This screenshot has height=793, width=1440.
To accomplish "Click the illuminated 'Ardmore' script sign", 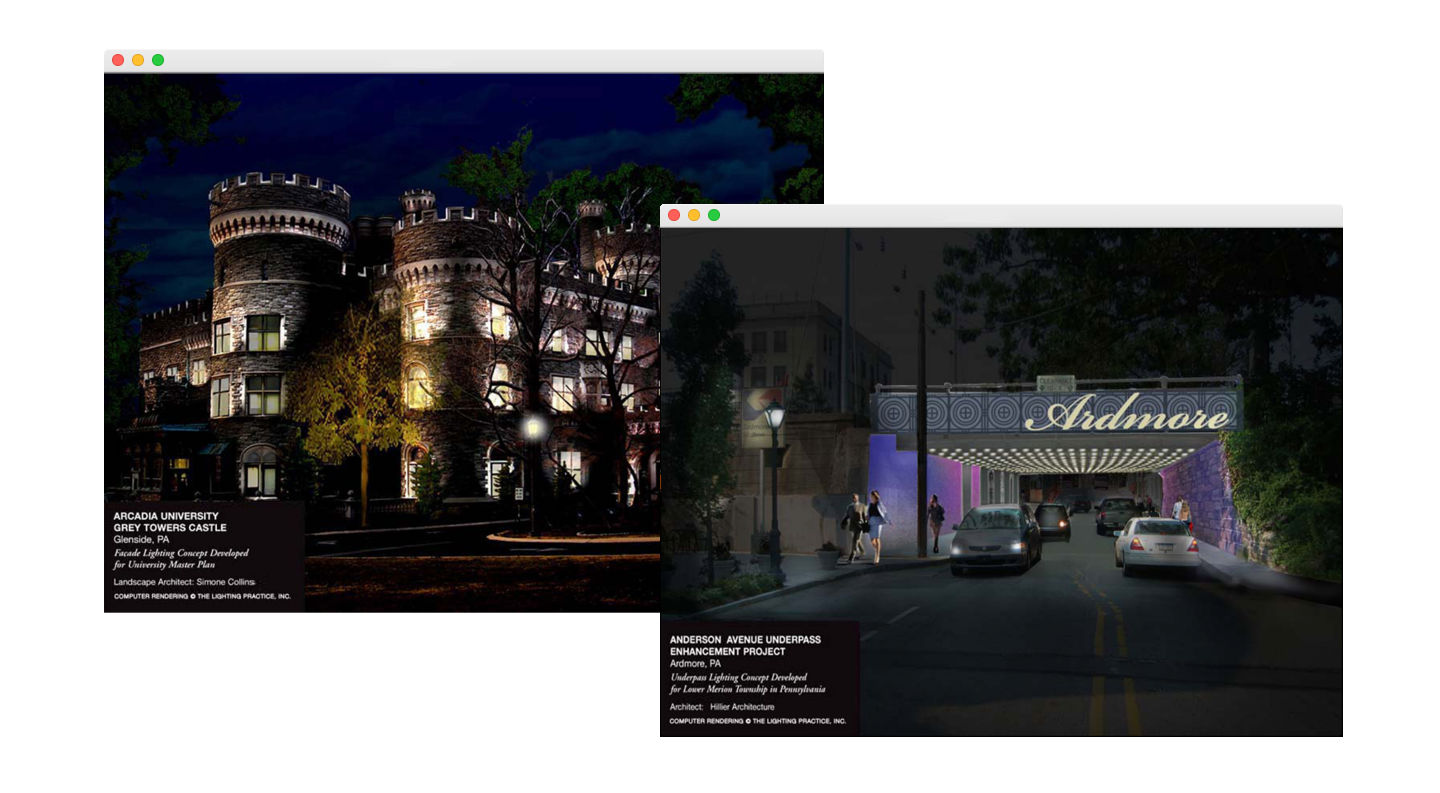I will (x=1126, y=414).
